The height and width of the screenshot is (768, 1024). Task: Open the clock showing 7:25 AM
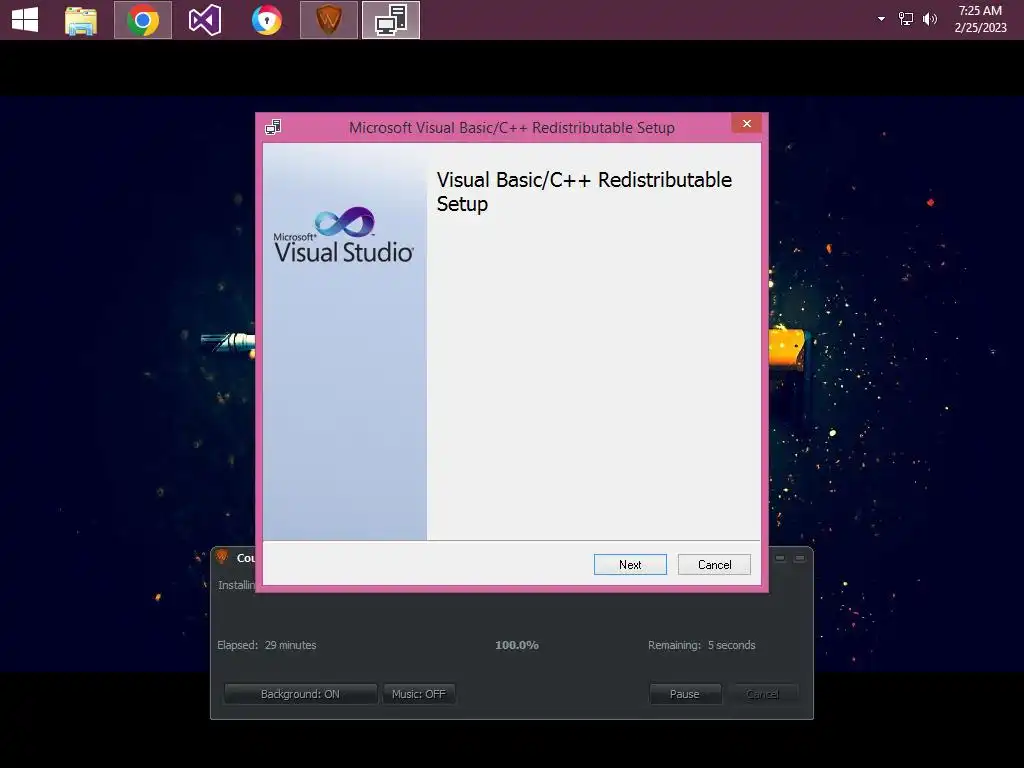[x=980, y=19]
